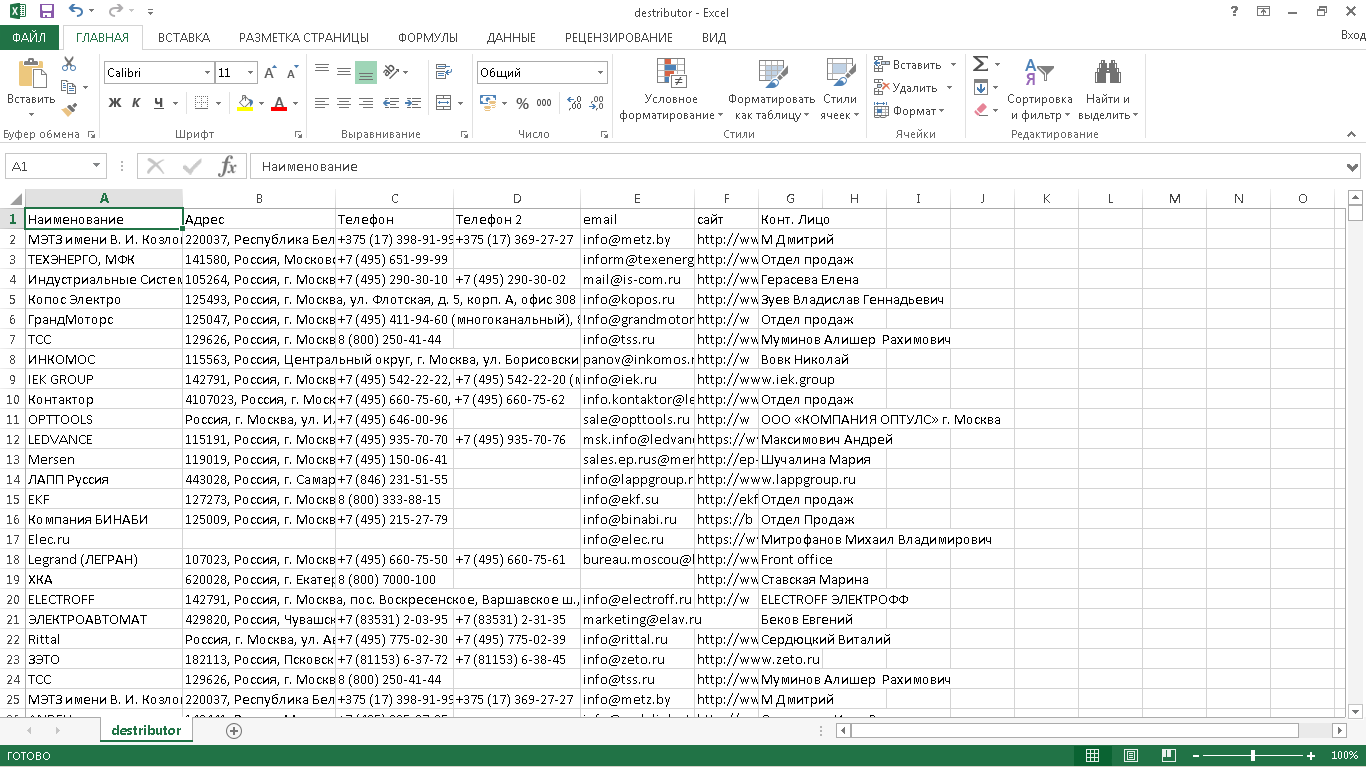Click the borders icon
1366x768 pixels.
point(202,103)
